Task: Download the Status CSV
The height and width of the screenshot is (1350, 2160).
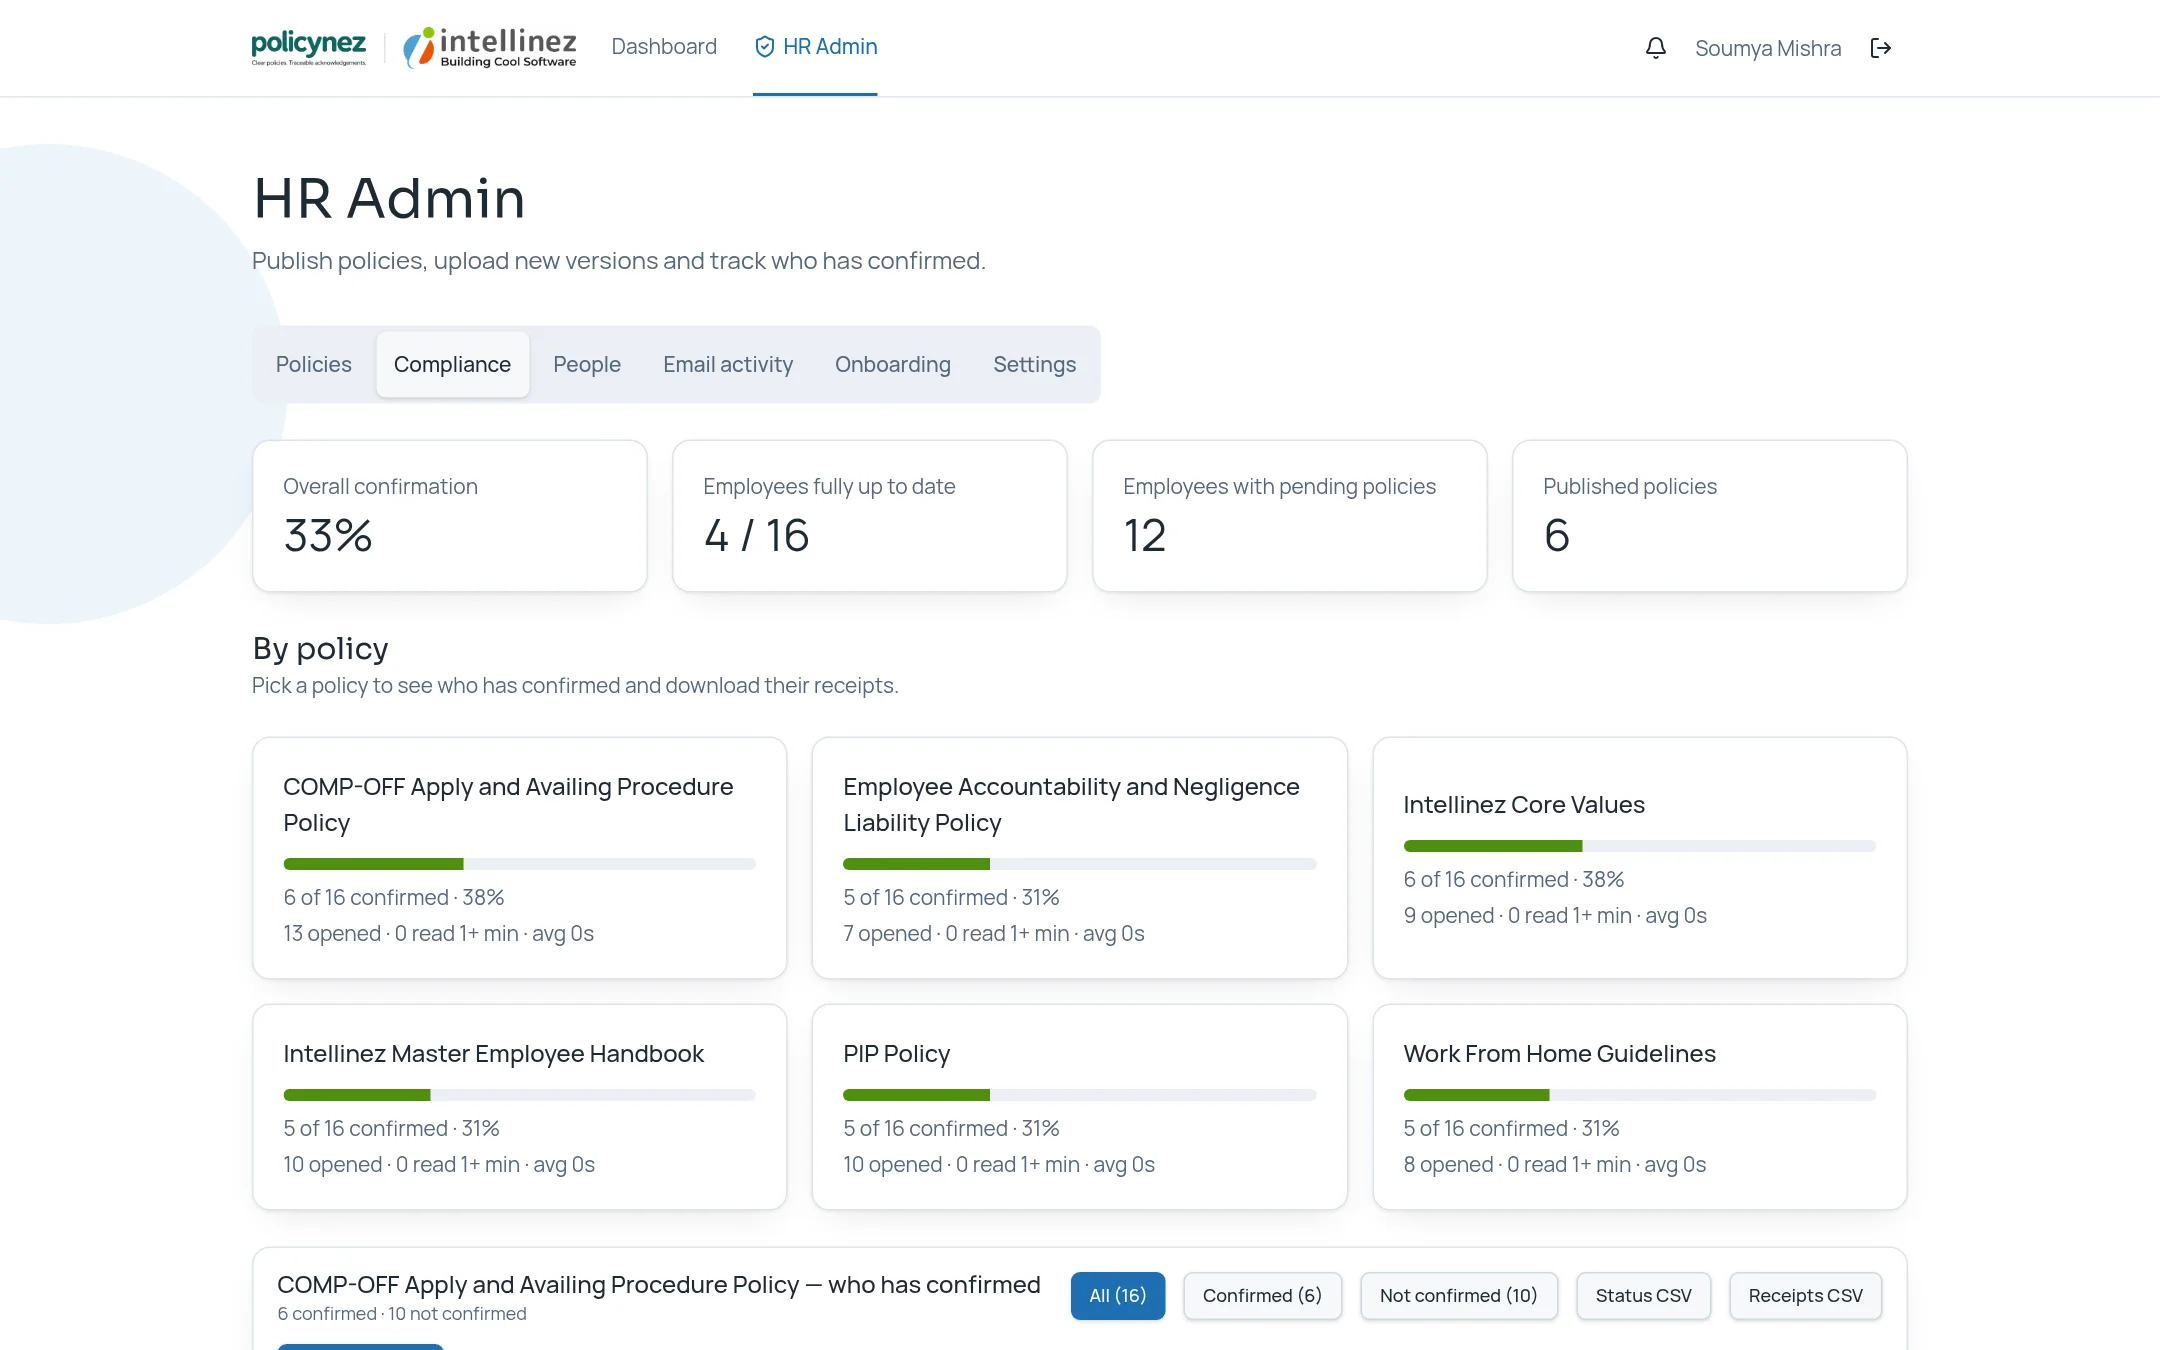Action: click(1644, 1296)
